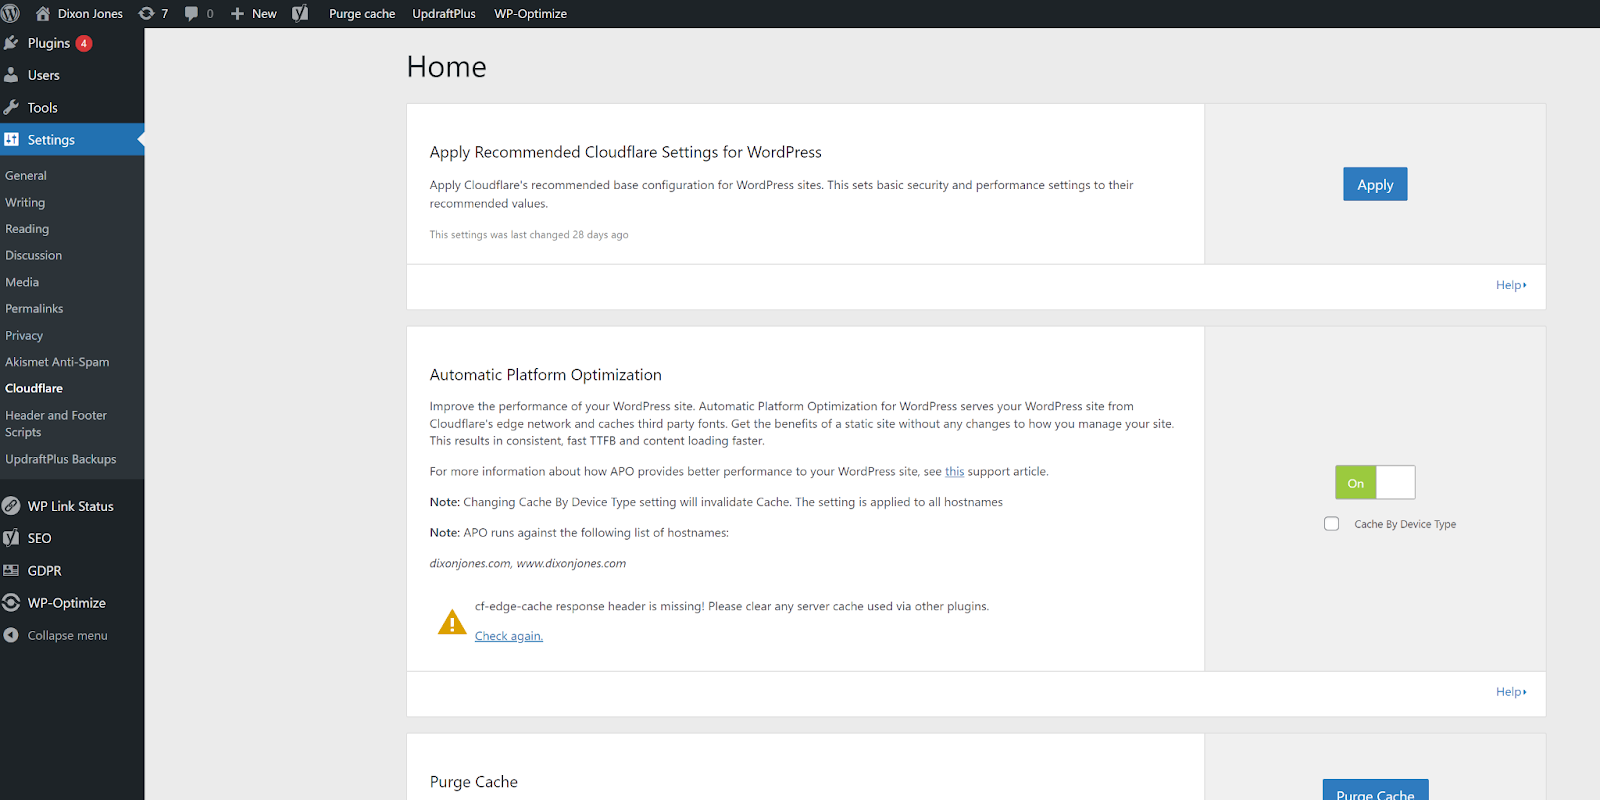Open UpdraftPlus in the admin bar
1600x800 pixels.
(x=444, y=14)
